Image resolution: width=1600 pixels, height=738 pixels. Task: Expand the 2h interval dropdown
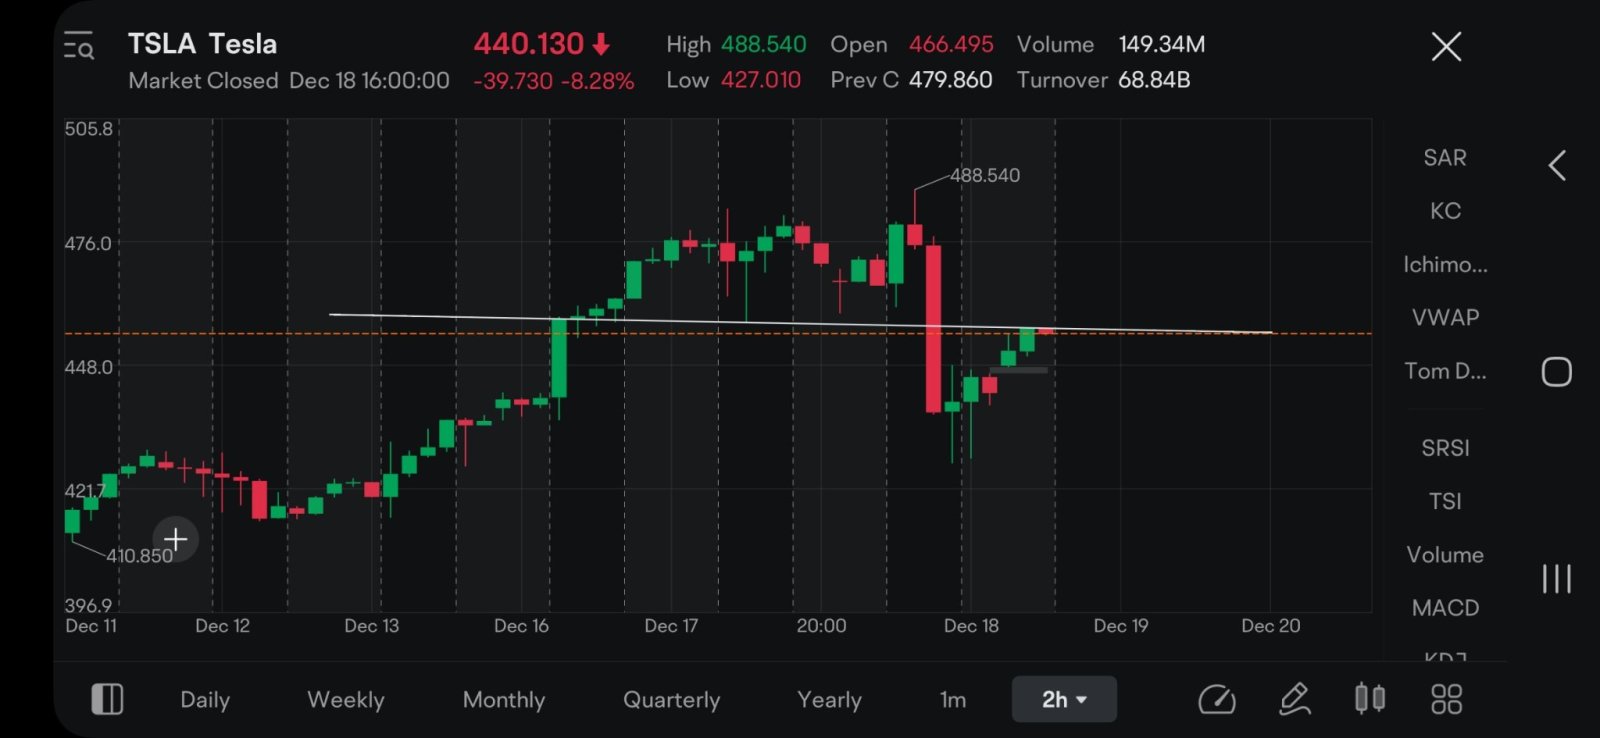(x=1064, y=699)
